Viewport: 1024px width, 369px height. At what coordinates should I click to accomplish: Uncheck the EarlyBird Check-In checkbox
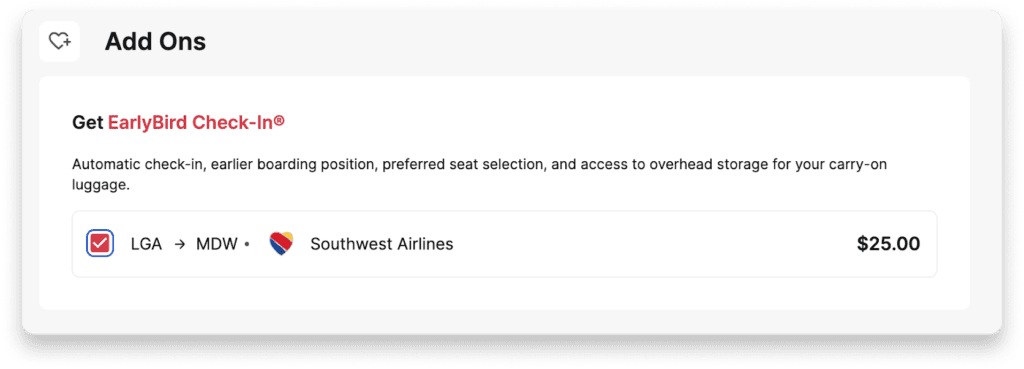point(100,244)
